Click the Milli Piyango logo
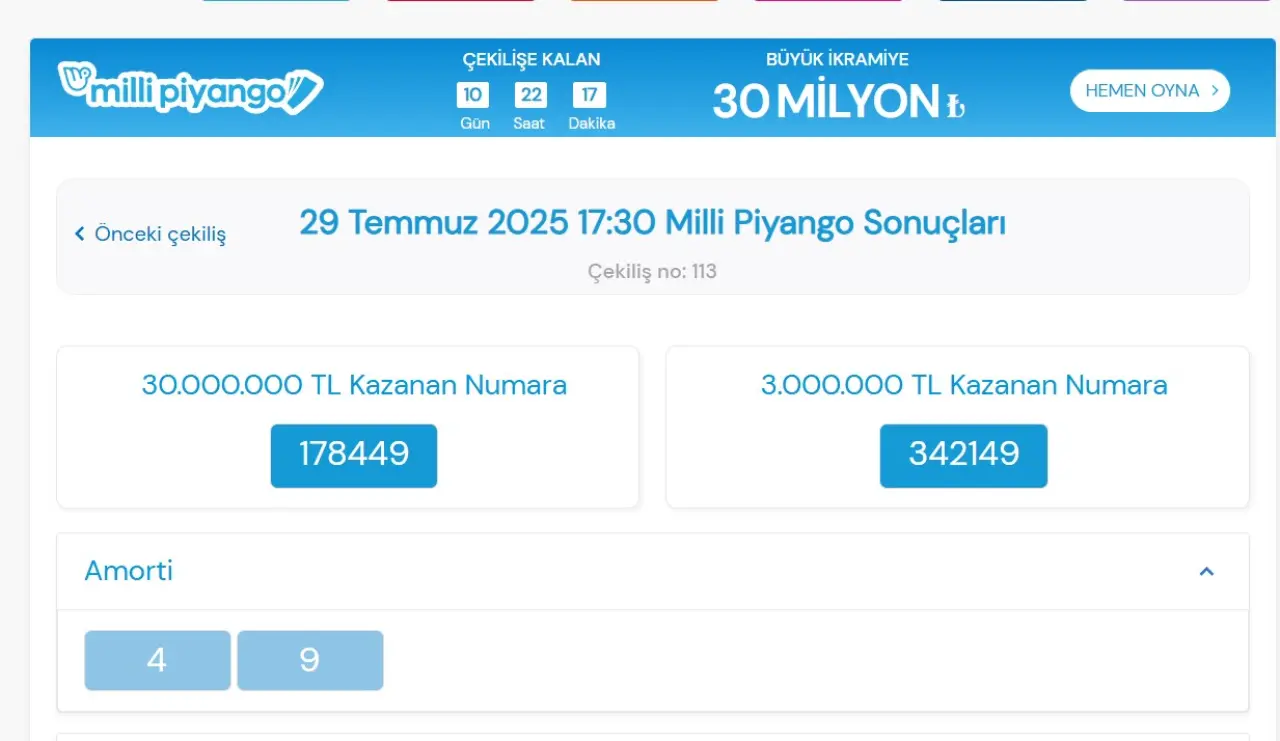This screenshot has width=1280, height=741. pos(190,89)
